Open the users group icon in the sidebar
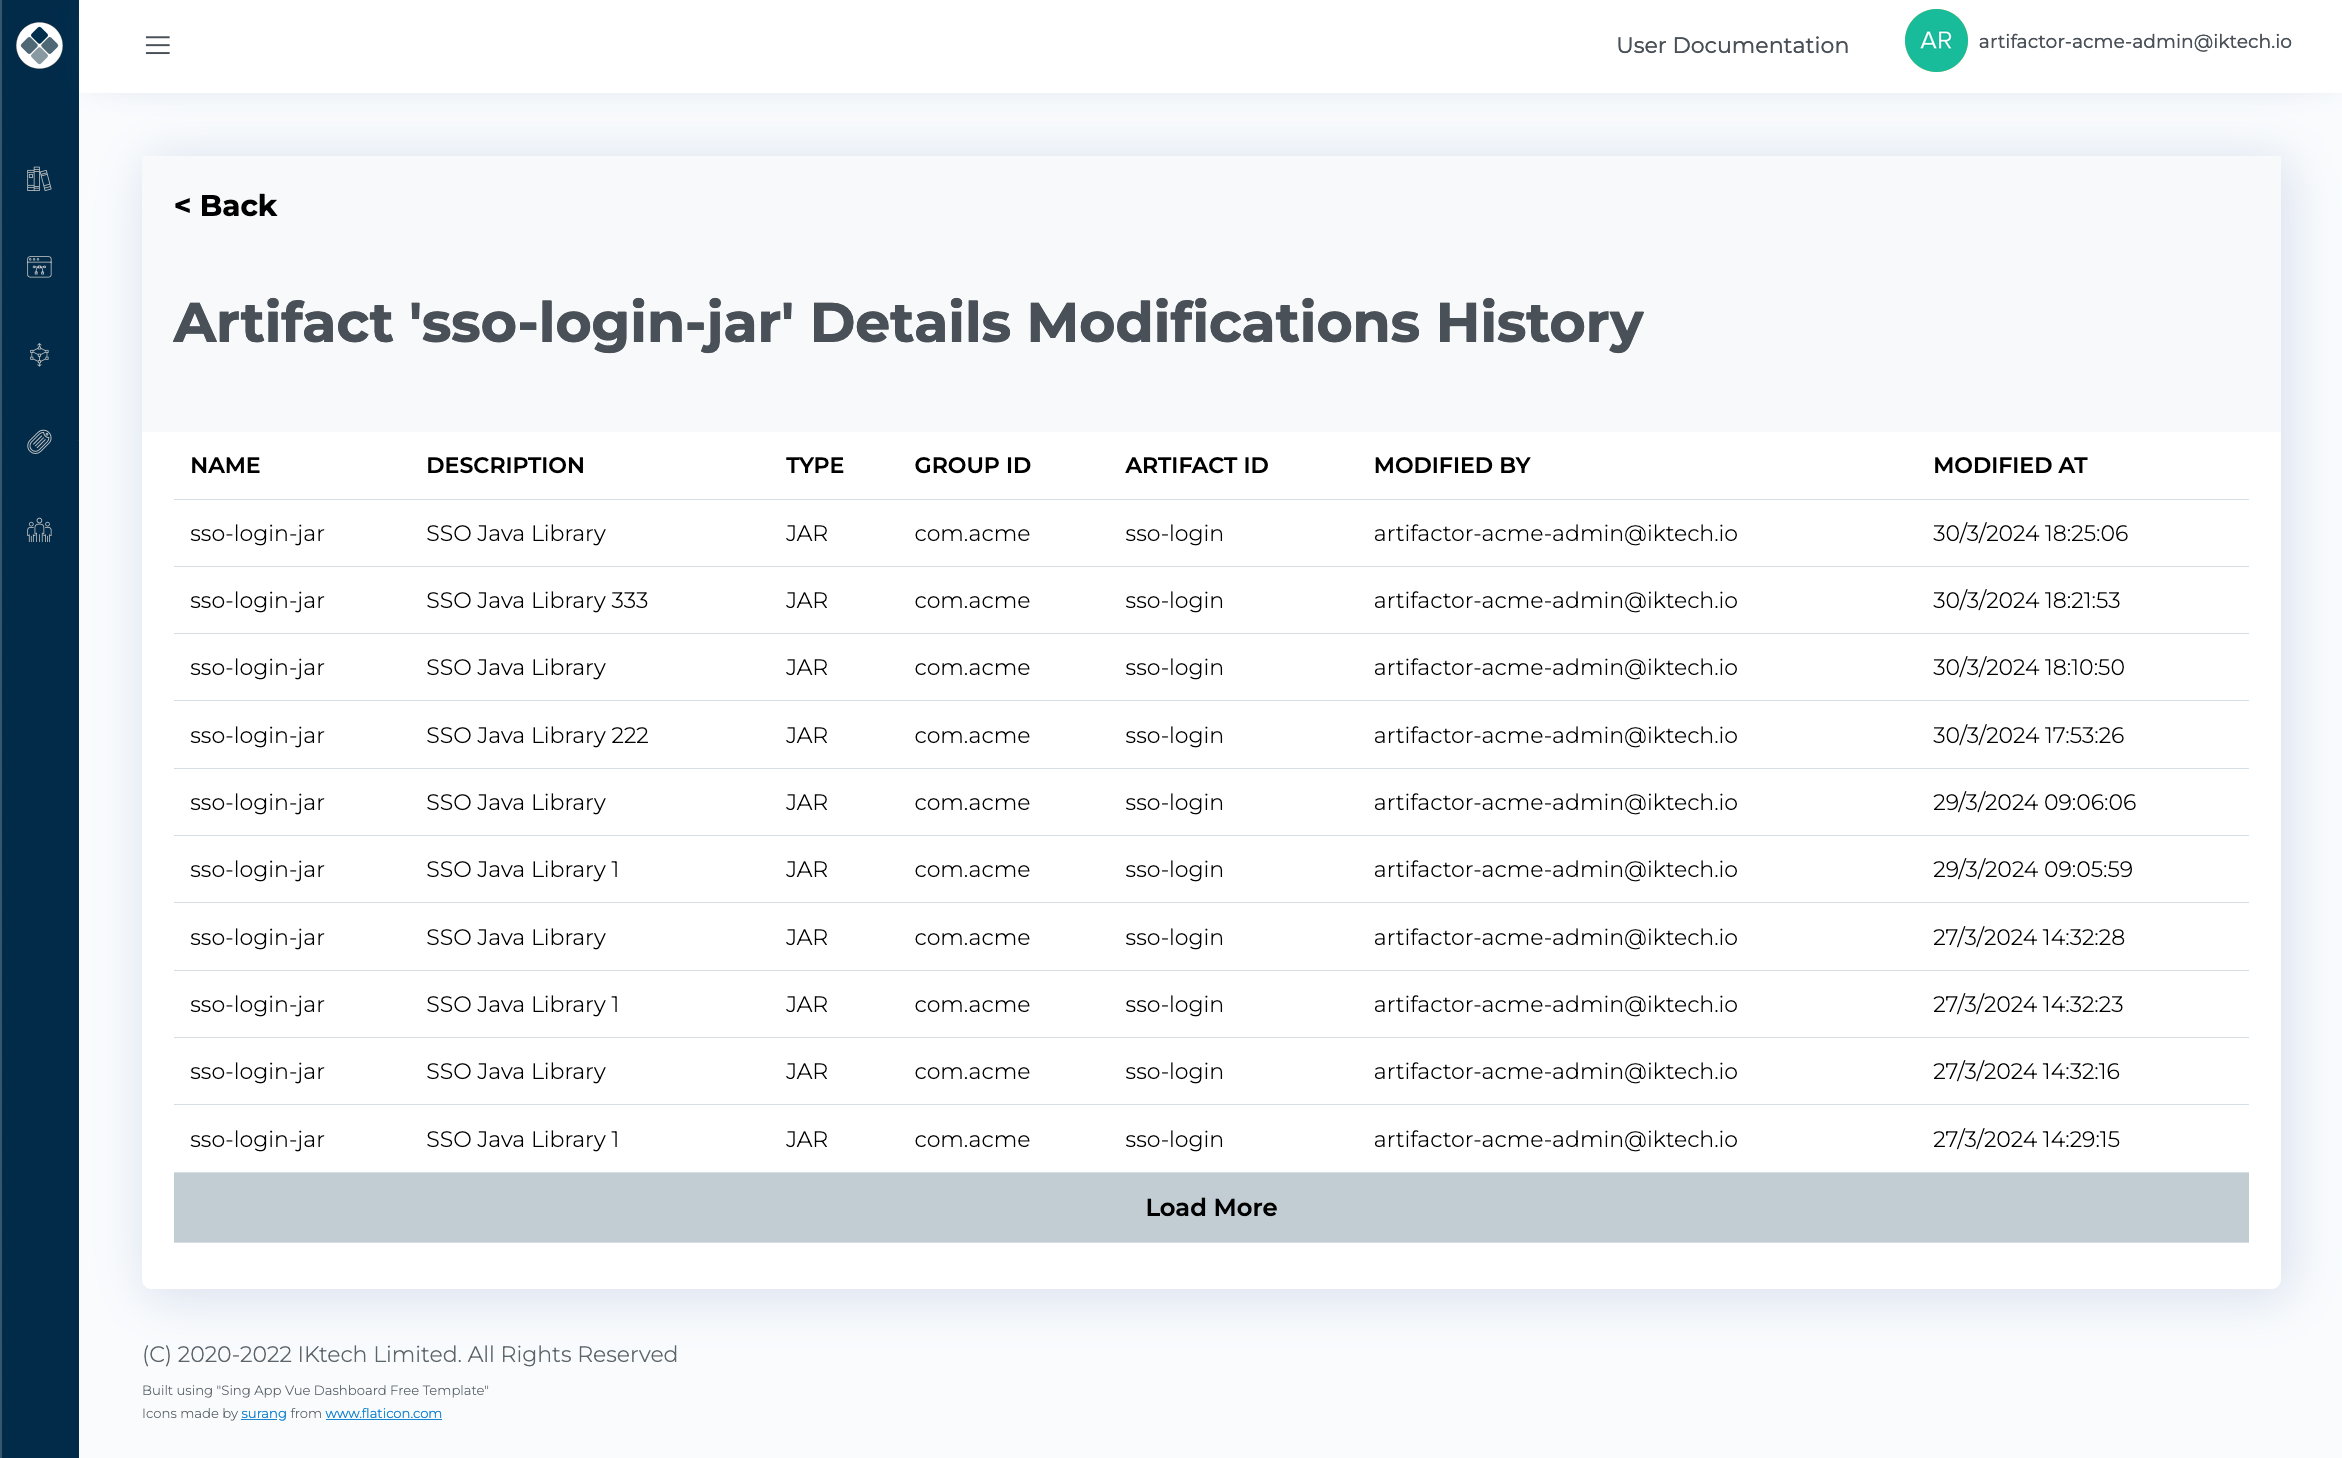 (39, 530)
